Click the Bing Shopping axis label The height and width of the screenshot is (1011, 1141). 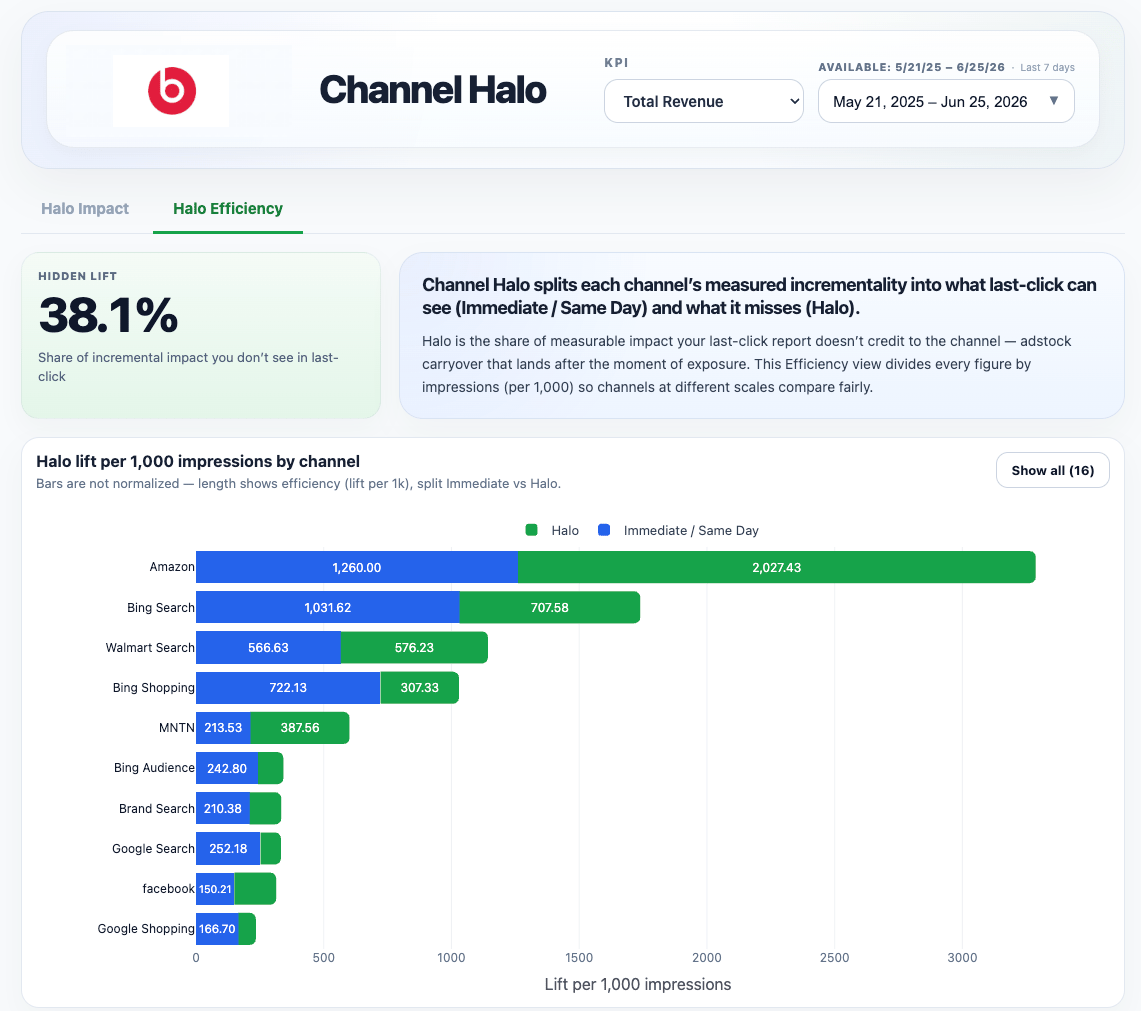[154, 687]
